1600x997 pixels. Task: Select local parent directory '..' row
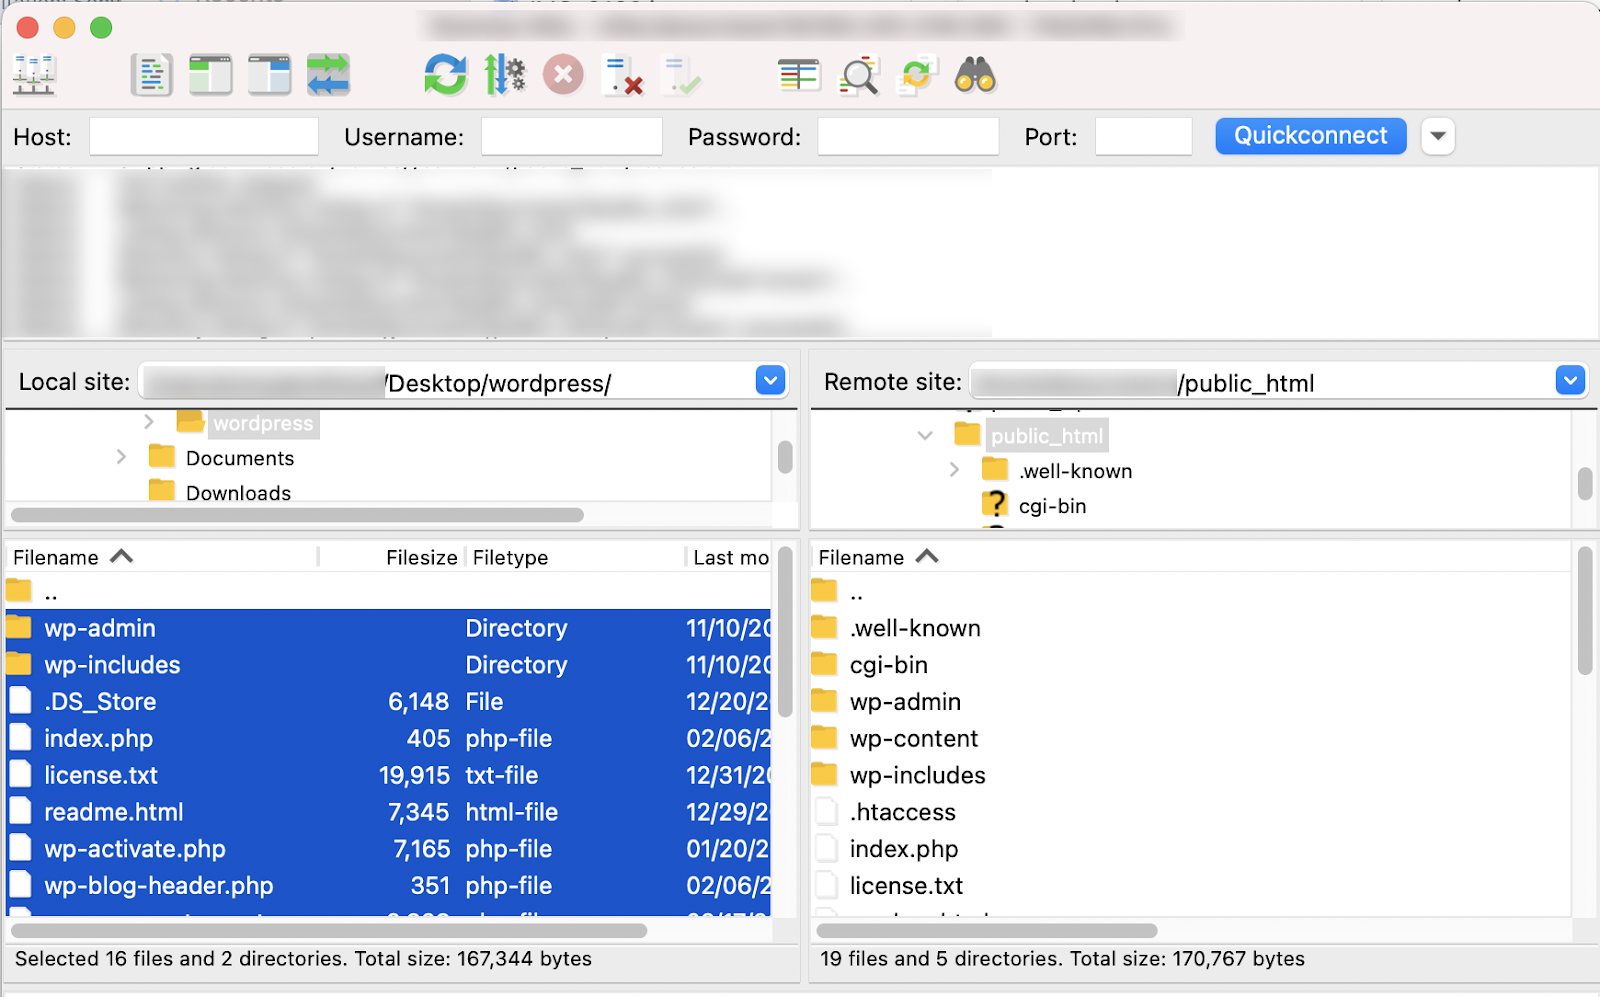388,592
